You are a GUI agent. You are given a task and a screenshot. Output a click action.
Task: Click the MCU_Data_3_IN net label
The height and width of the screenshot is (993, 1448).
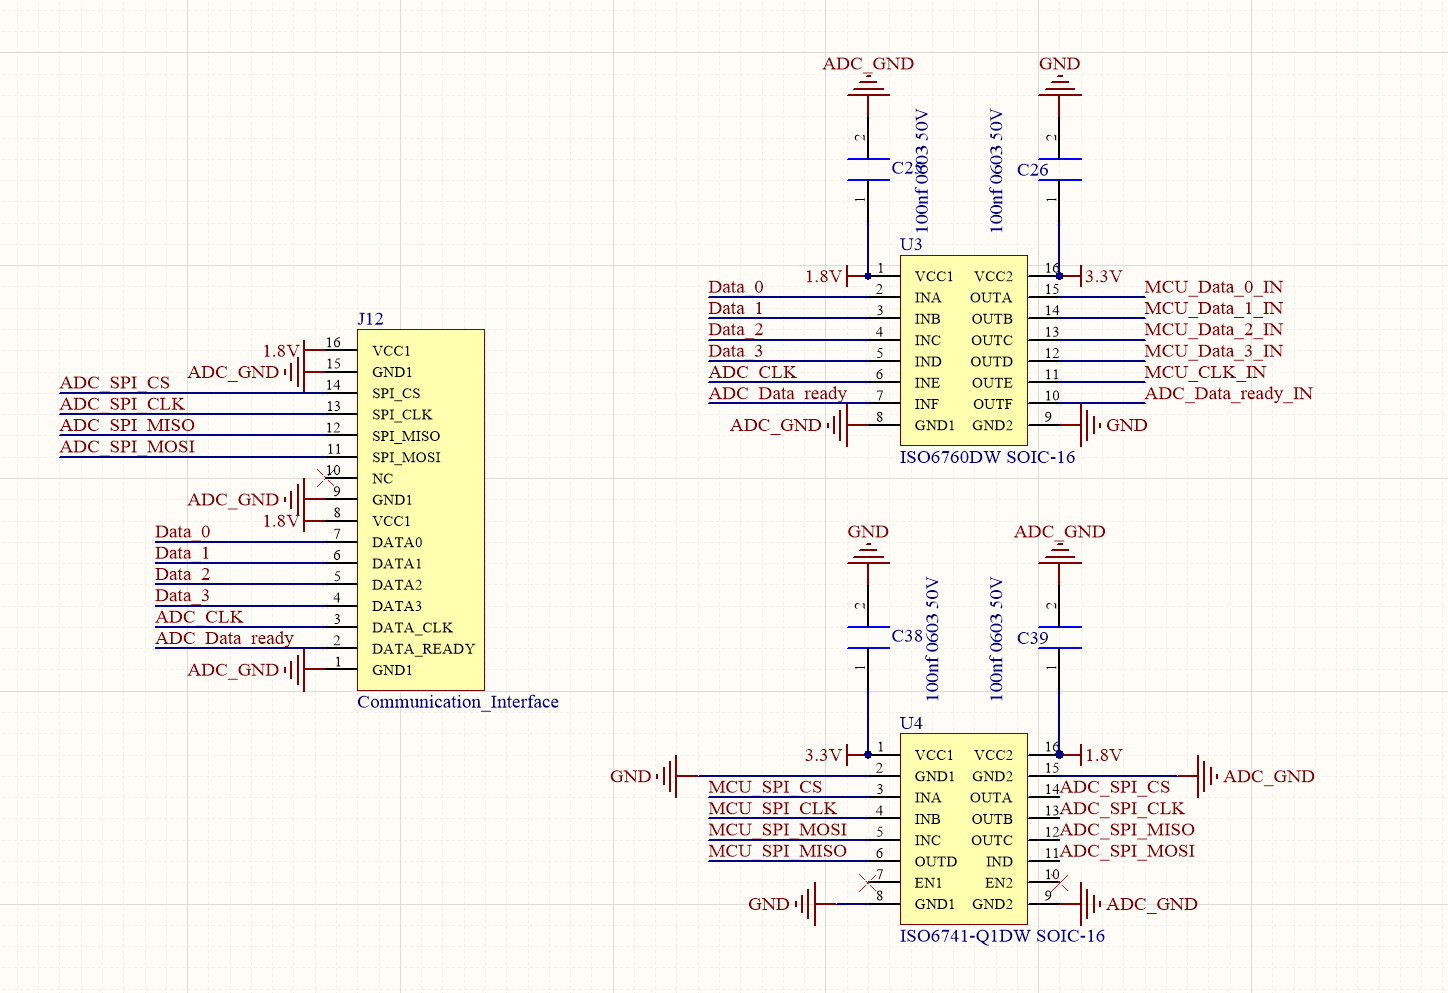click(1213, 351)
